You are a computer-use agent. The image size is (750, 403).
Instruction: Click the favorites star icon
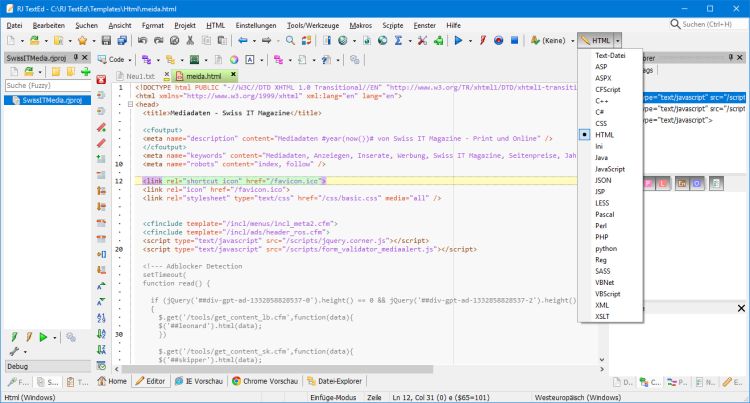point(81,41)
